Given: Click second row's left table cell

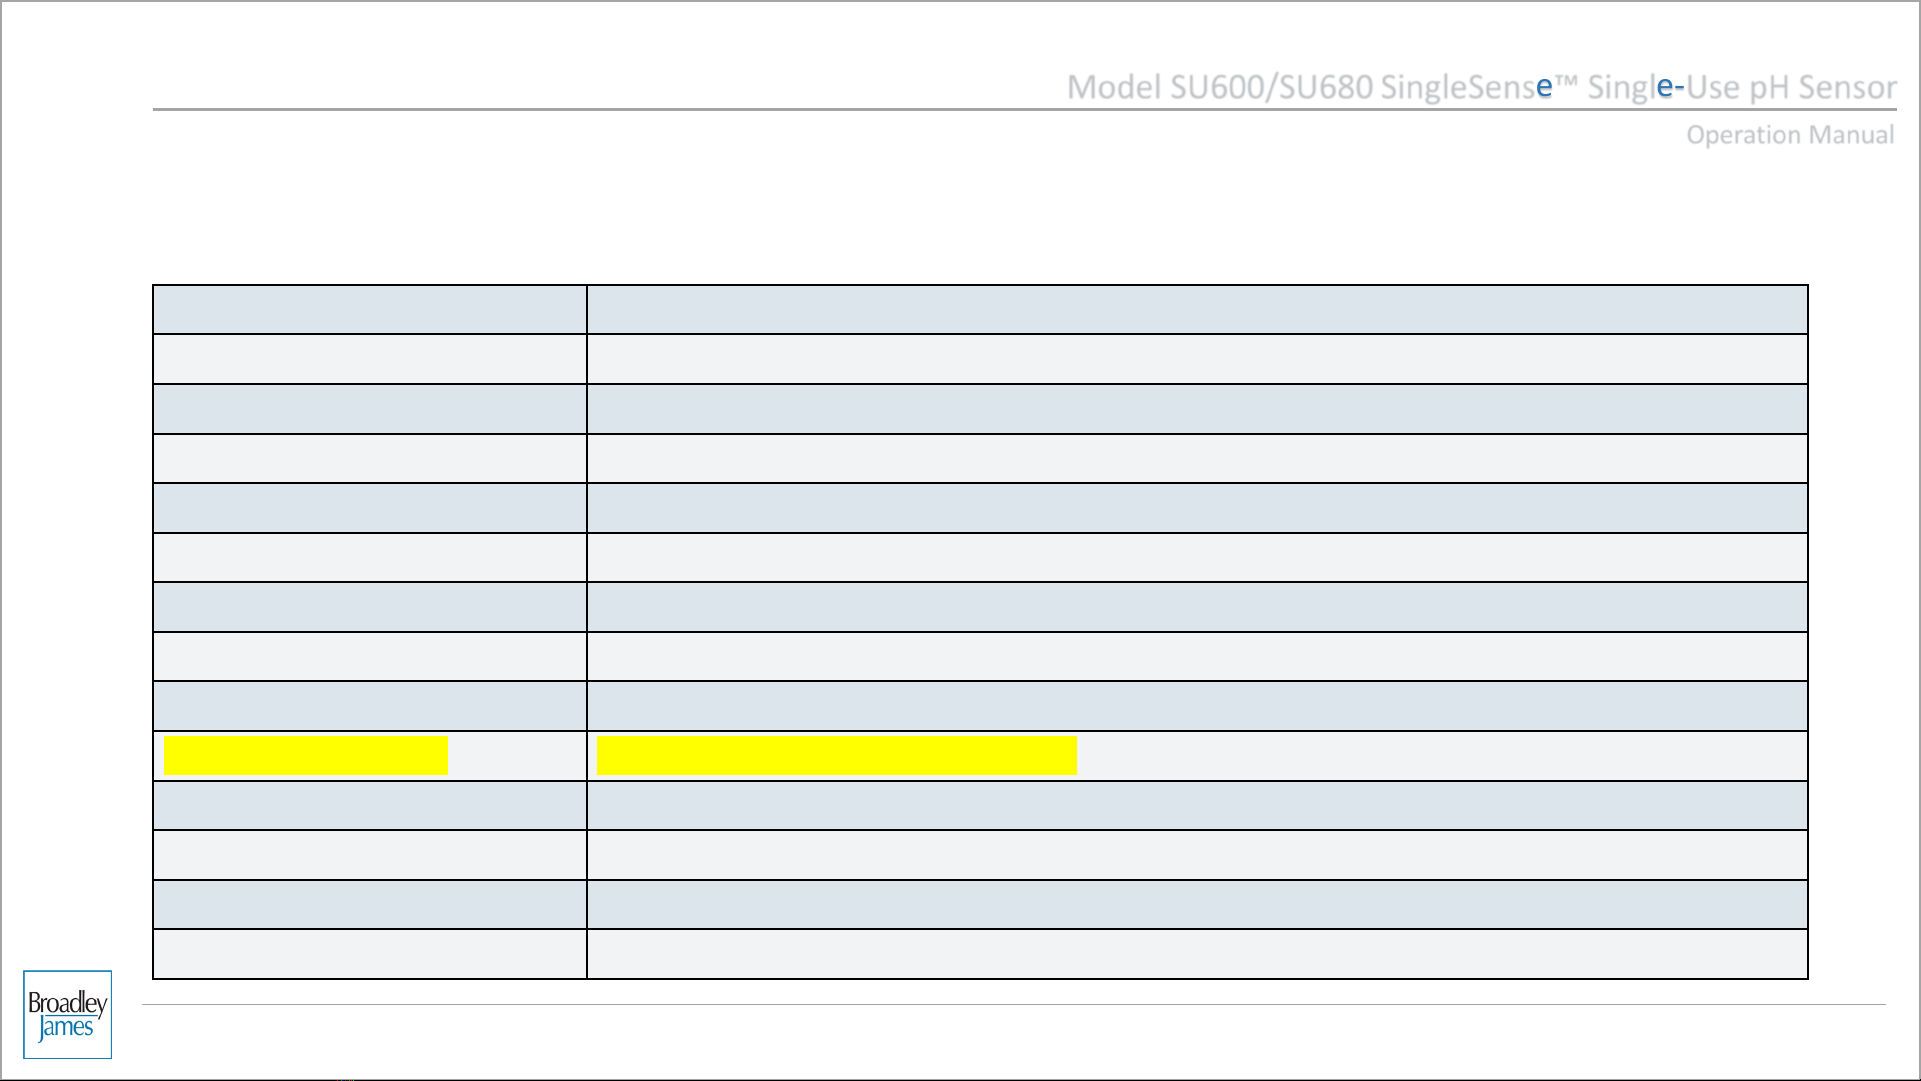Looking at the screenshot, I should point(369,359).
